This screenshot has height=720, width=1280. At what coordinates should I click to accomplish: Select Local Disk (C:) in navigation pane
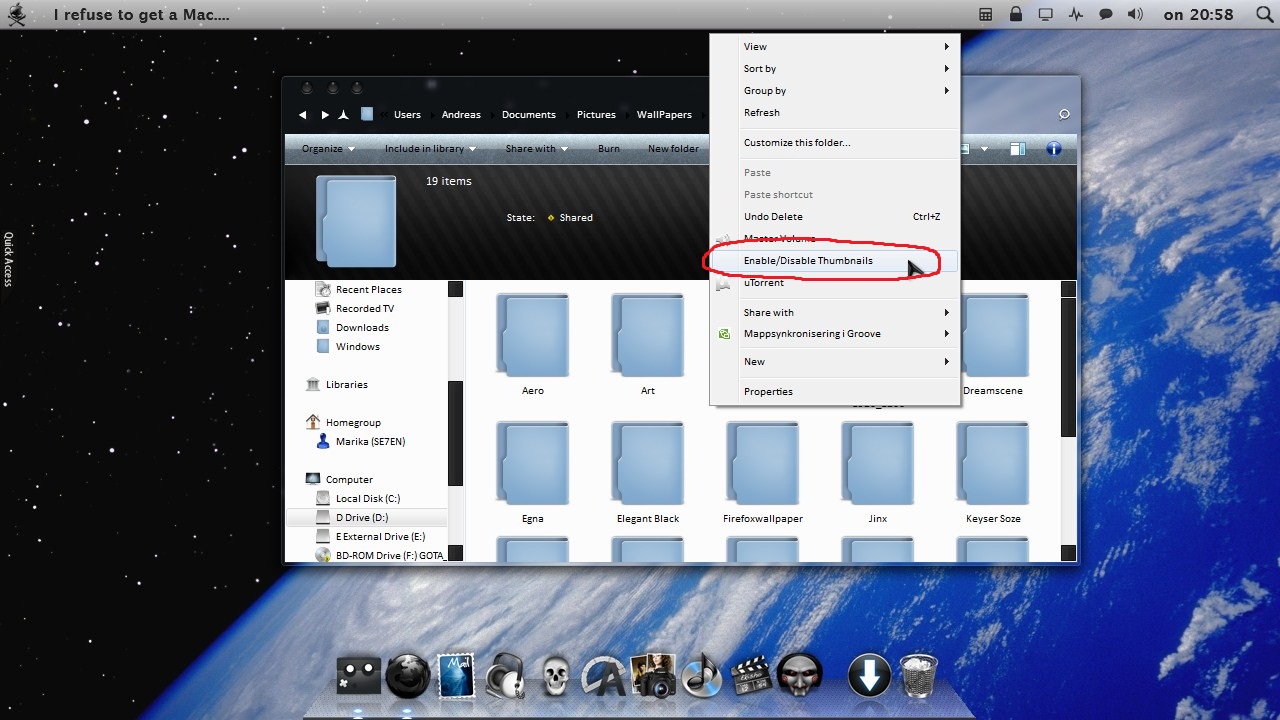[367, 499]
